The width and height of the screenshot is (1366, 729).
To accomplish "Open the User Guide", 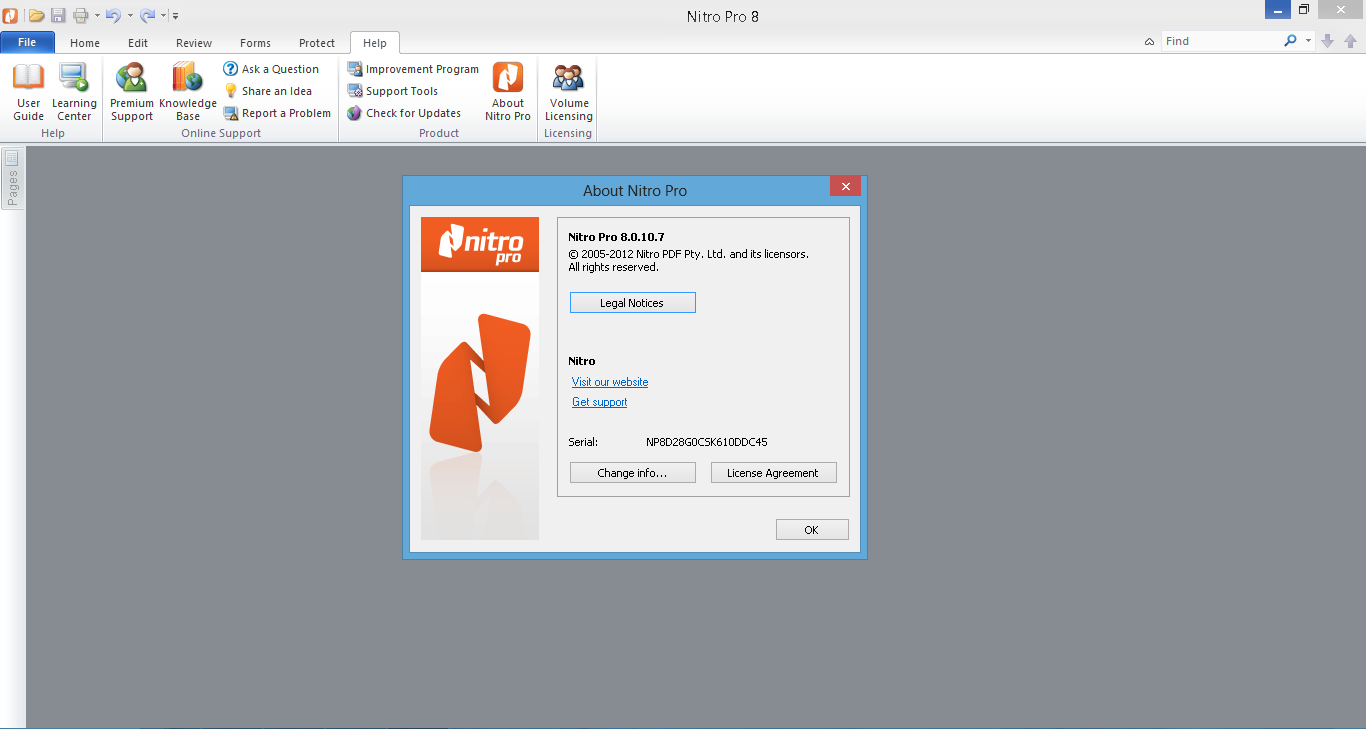I will point(28,92).
